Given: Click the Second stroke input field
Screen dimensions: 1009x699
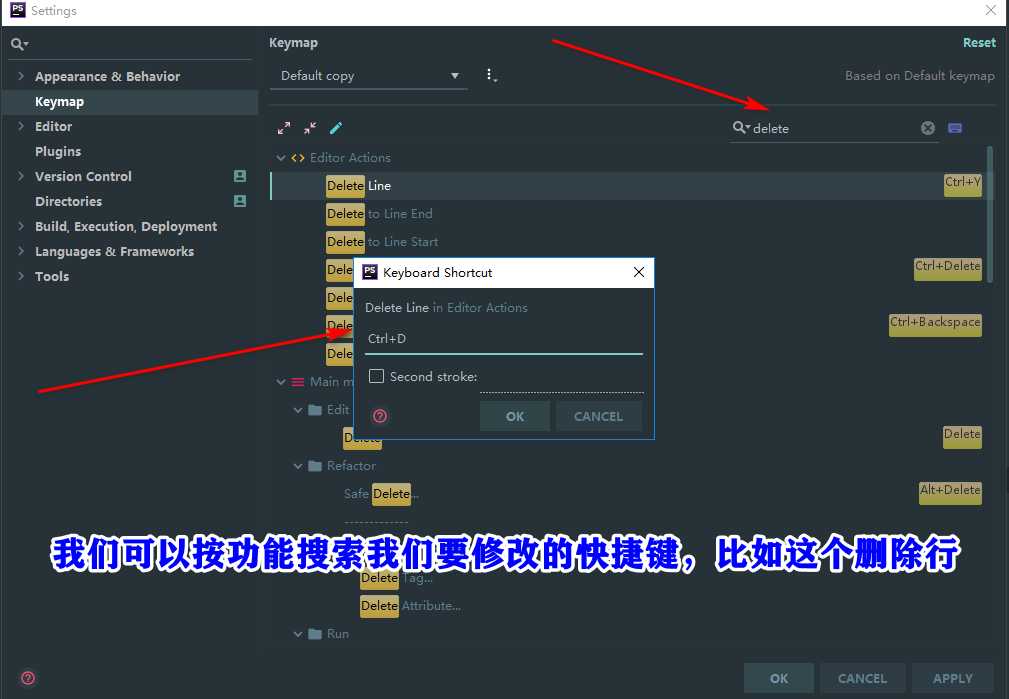Looking at the screenshot, I should pos(562,379).
